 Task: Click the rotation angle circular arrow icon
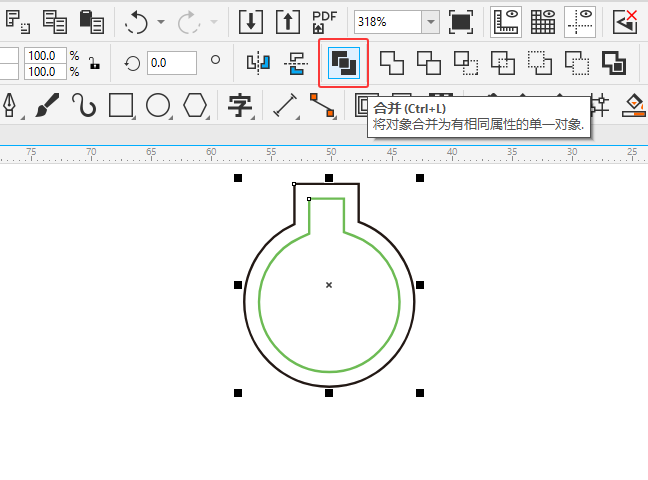(132, 64)
